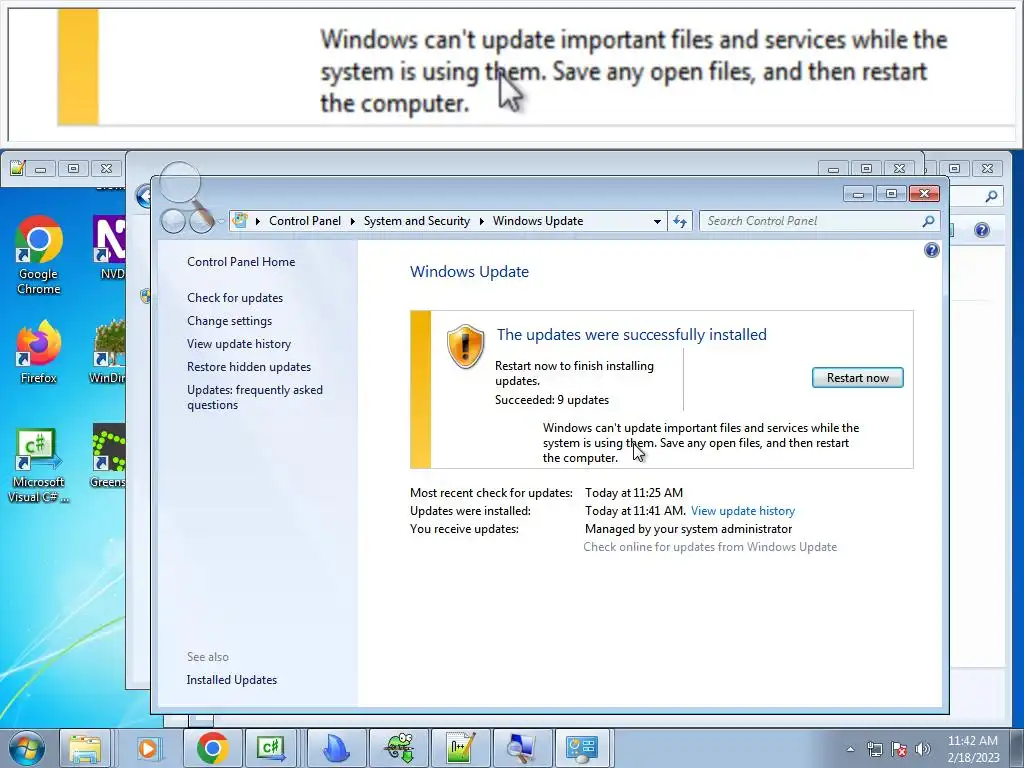Screen dimensions: 1024x768
Task: Click the help icon in the background window
Action: (x=982, y=230)
